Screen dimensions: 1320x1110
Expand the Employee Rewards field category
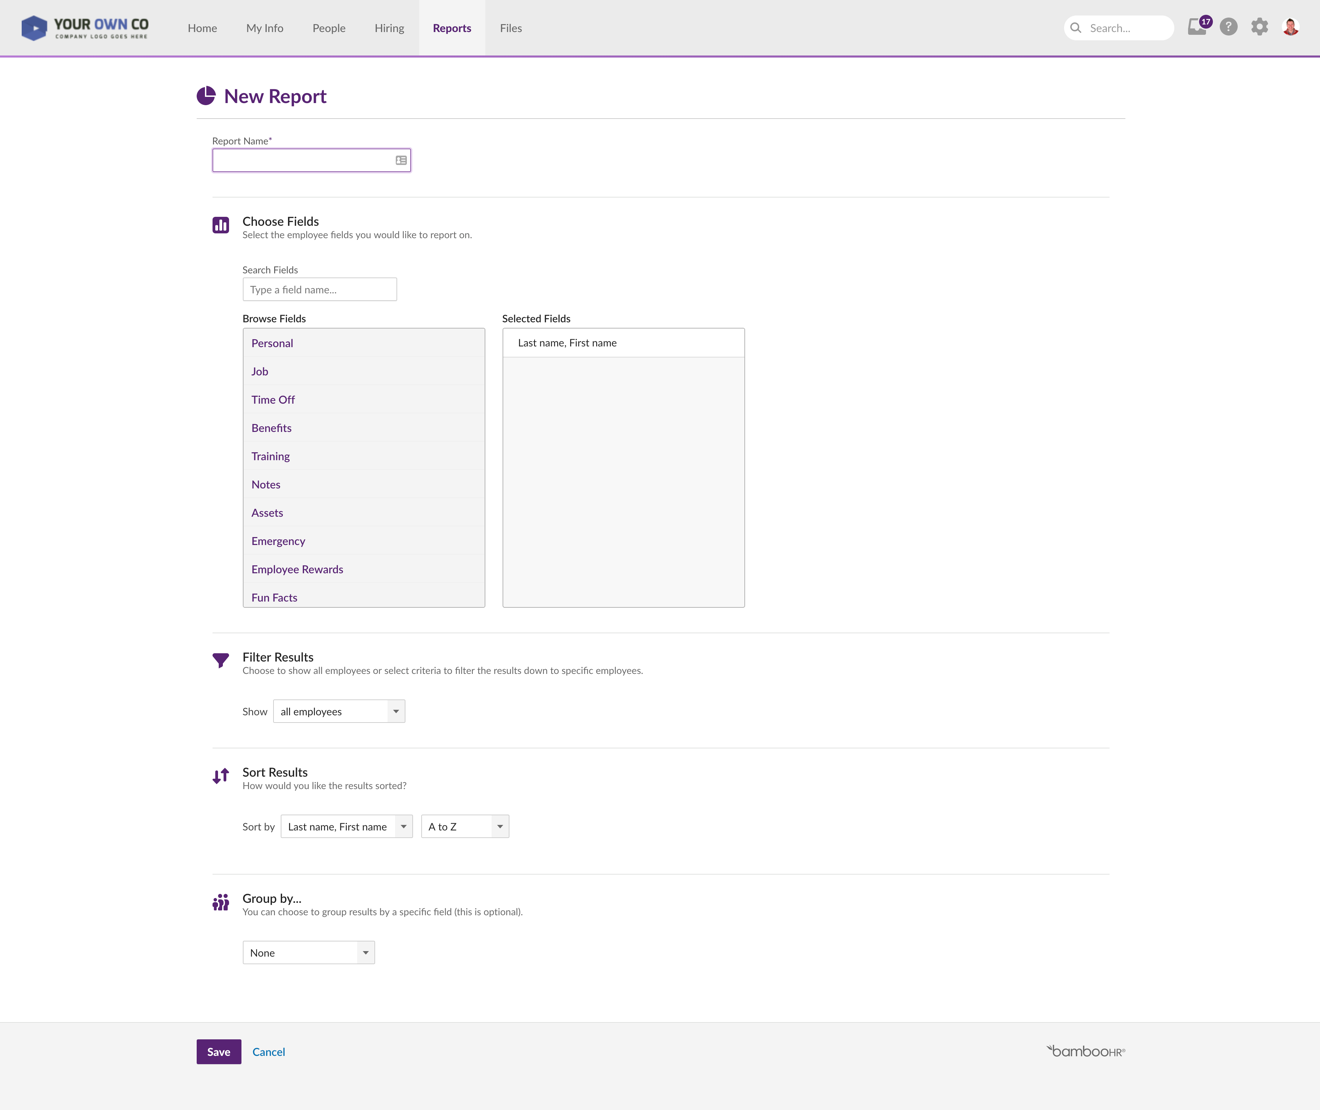(364, 569)
